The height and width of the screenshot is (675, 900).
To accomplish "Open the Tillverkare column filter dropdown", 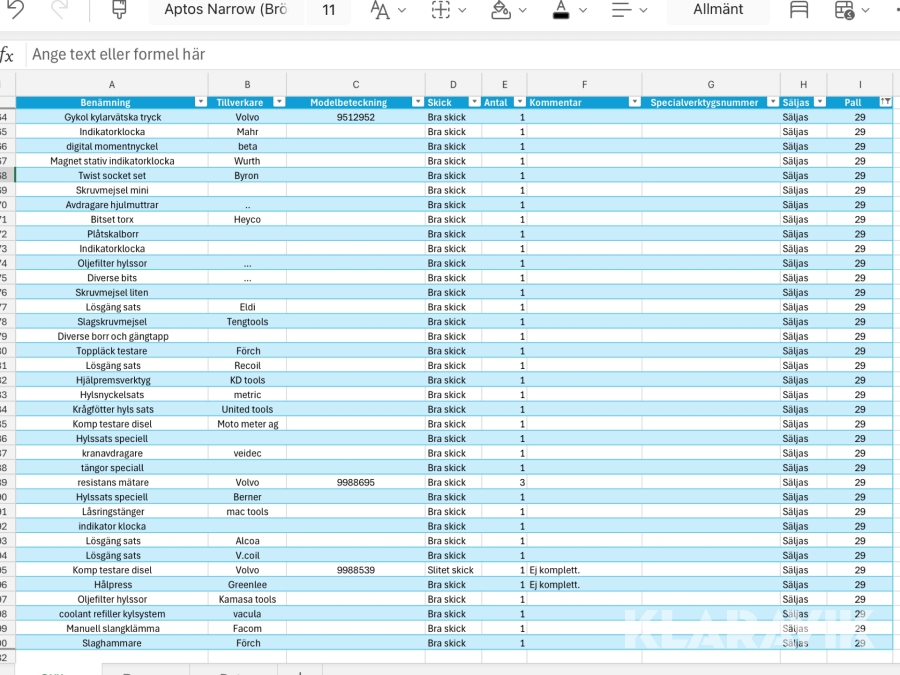I will click(x=279, y=103).
